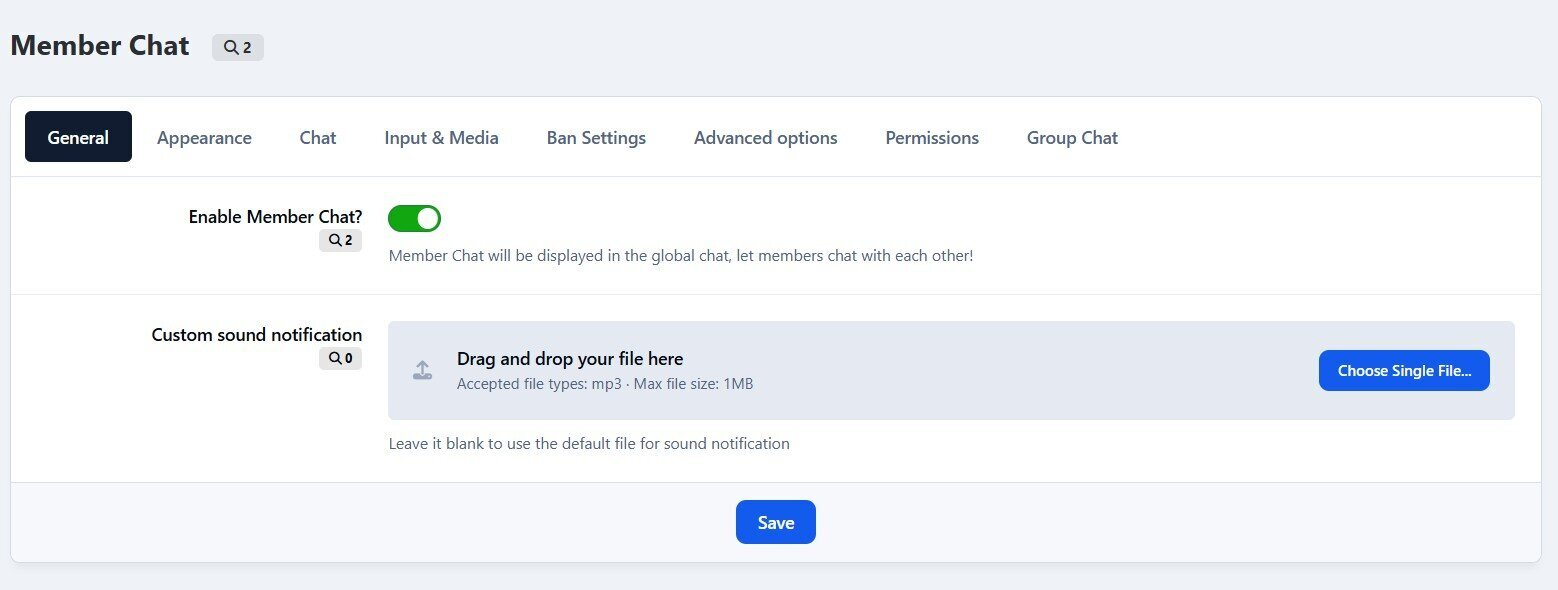The width and height of the screenshot is (1558, 590).
Task: Open the Chat tab
Action: point(317,138)
